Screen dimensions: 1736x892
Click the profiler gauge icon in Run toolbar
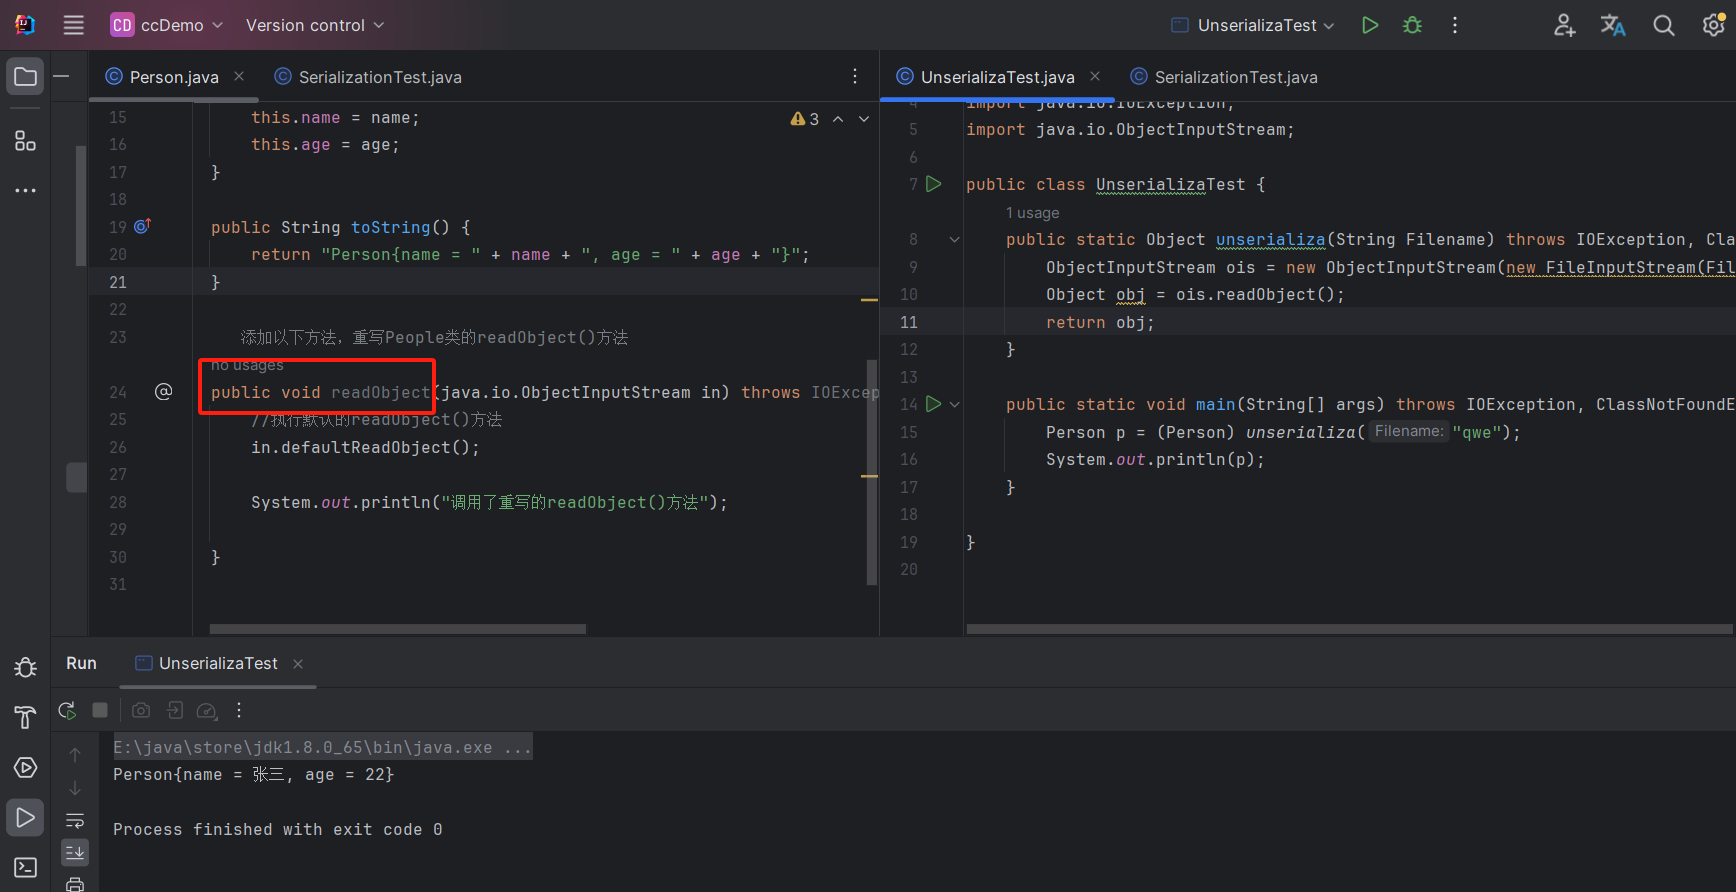207,710
